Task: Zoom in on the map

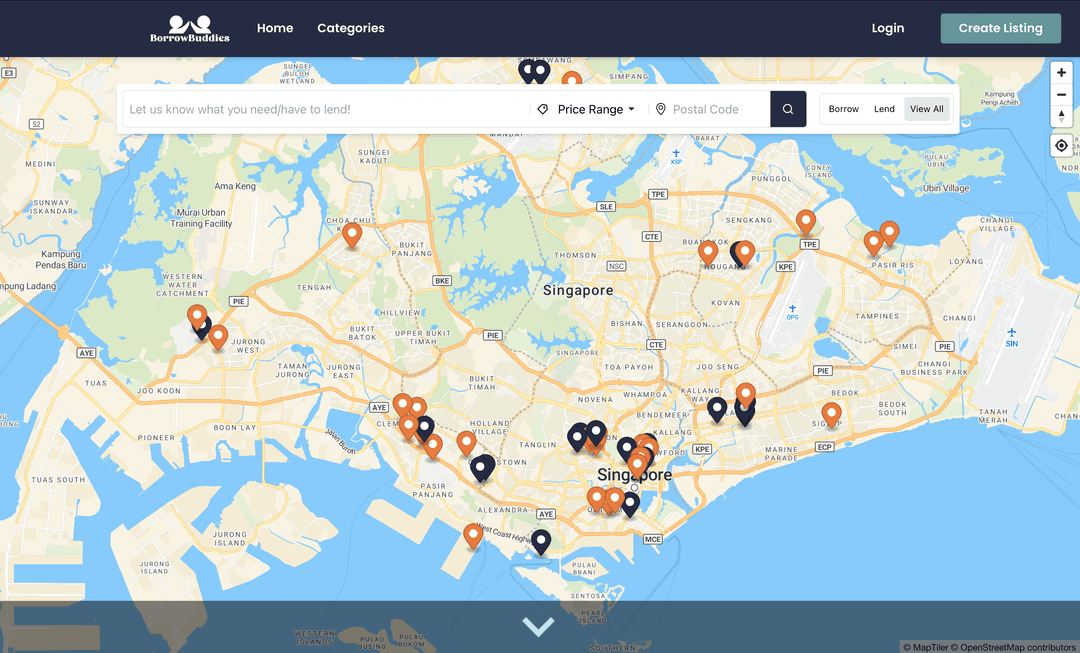Action: pyautogui.click(x=1061, y=72)
